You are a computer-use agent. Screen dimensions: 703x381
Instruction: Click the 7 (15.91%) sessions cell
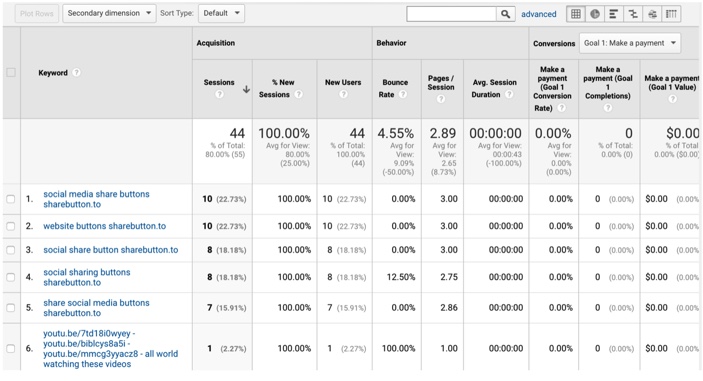coord(226,308)
